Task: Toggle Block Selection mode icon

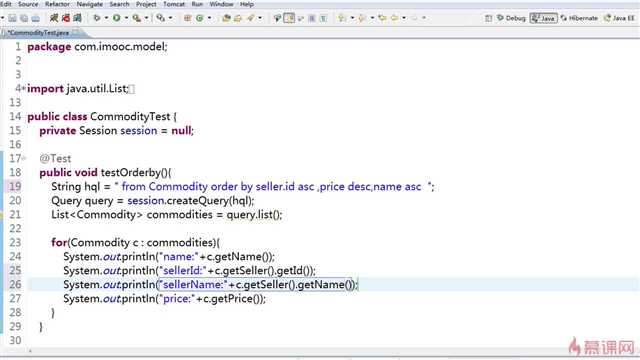Action: 312,18
